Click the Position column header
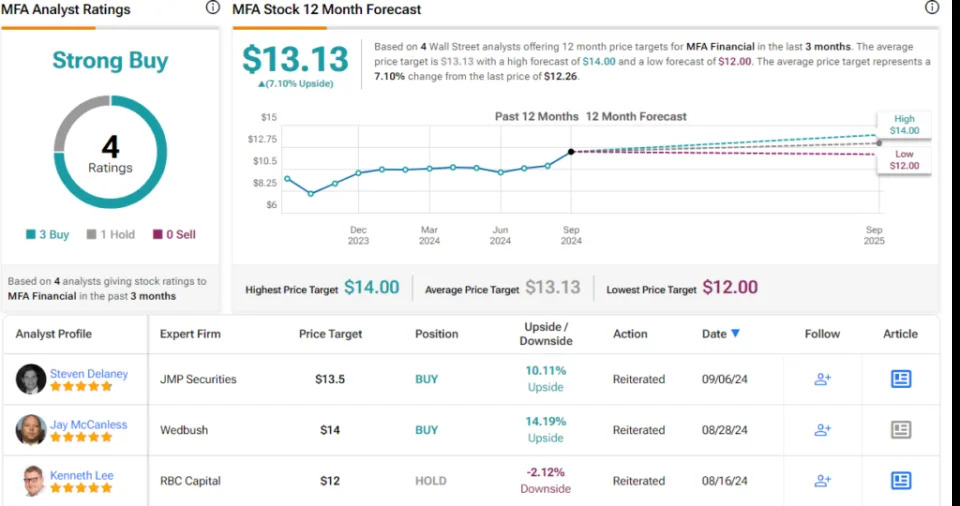The image size is (960, 506). tap(437, 334)
